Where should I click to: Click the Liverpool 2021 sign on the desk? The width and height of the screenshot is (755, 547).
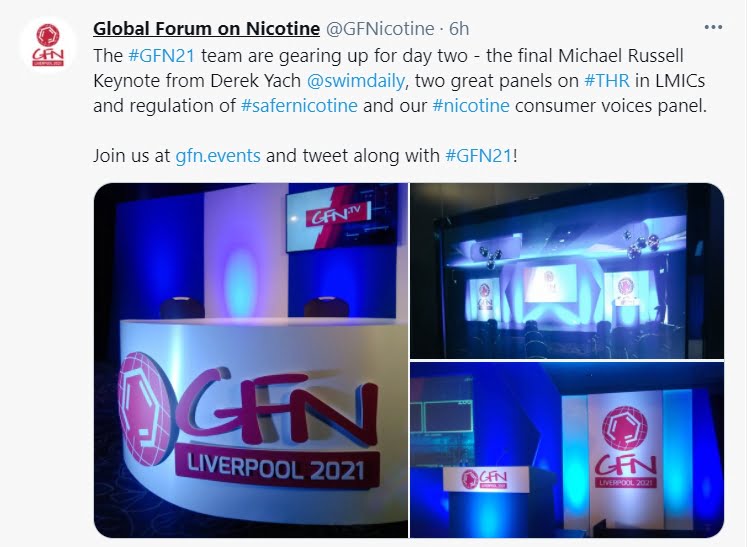pos(276,468)
